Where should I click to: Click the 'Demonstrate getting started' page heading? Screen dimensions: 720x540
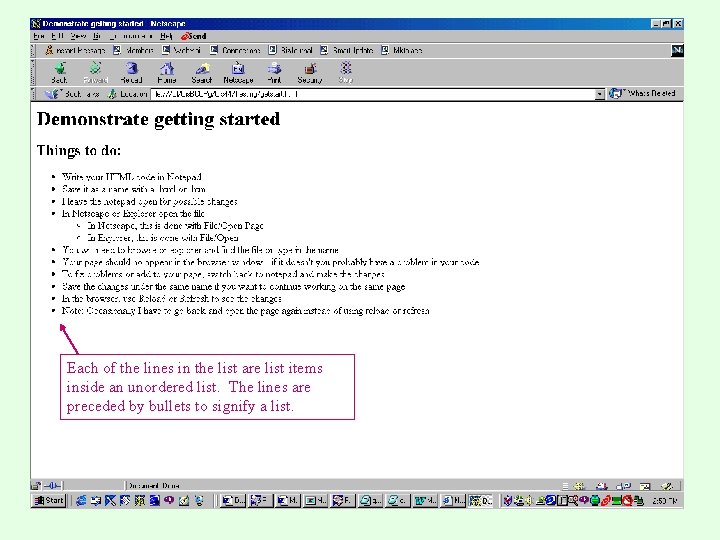pos(158,119)
